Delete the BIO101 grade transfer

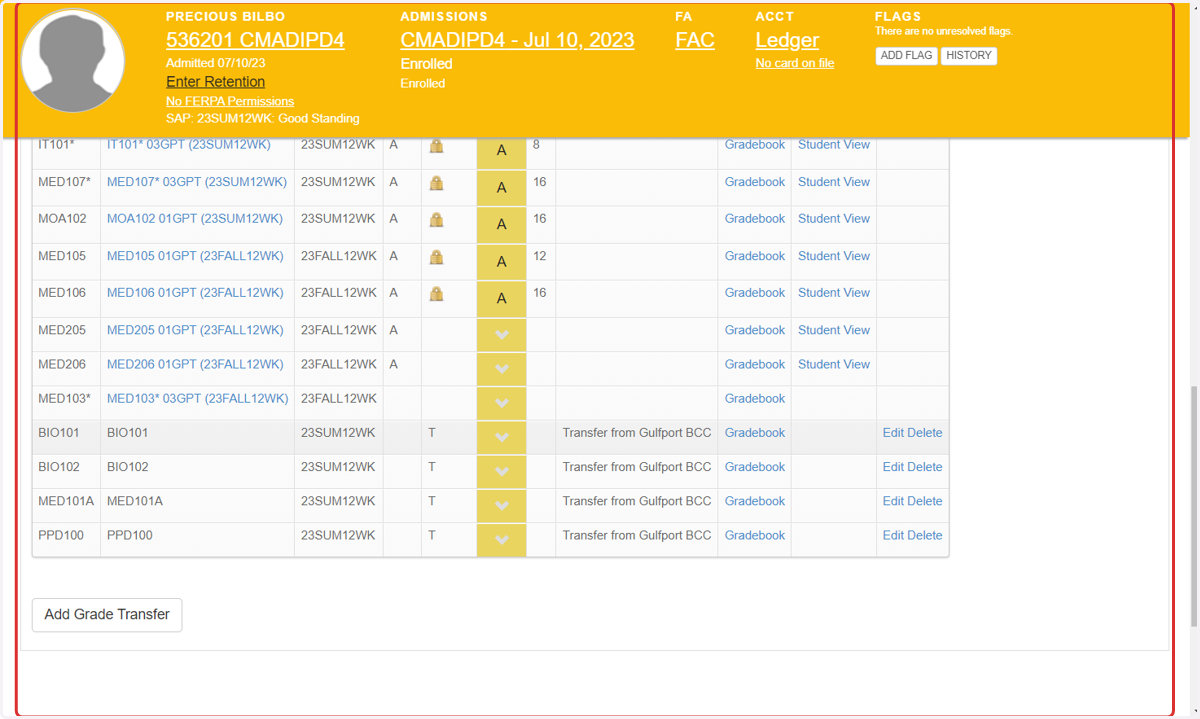coord(925,433)
